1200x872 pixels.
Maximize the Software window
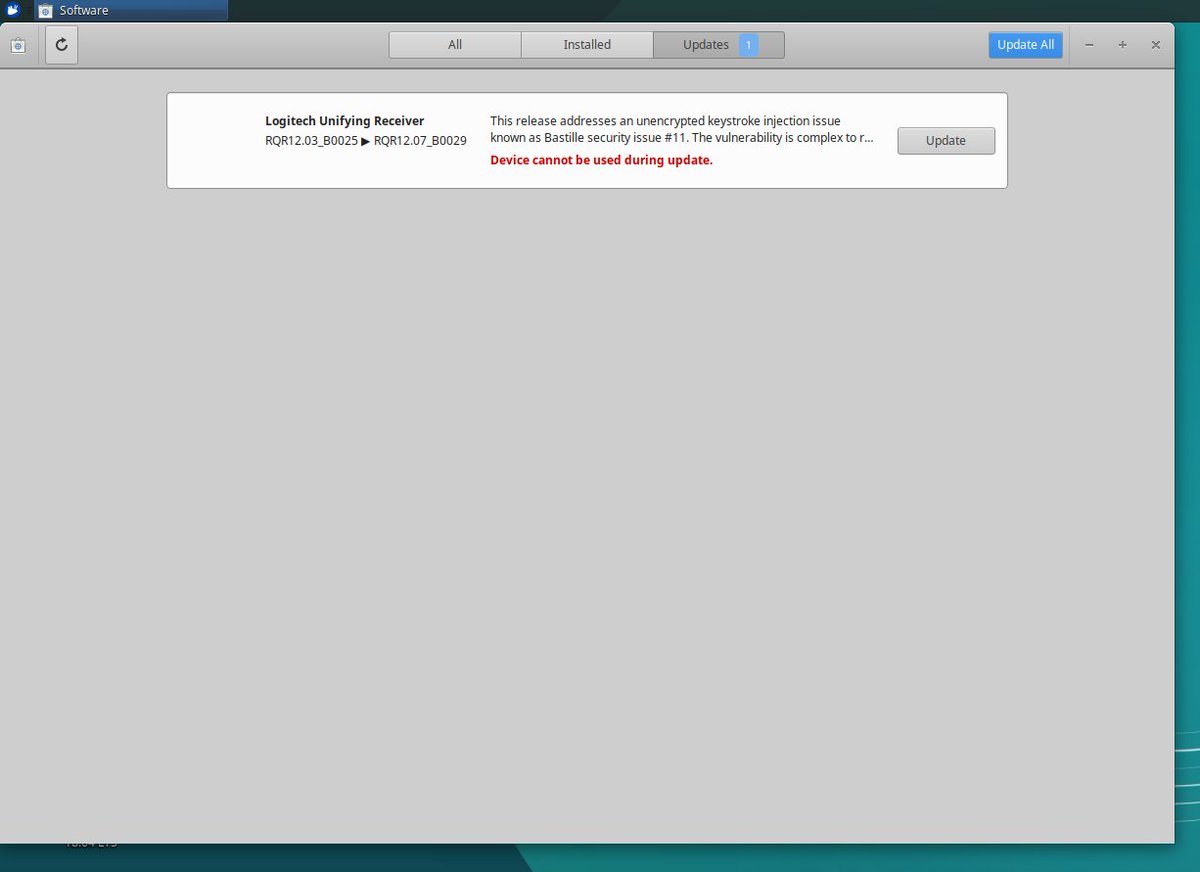(x=1123, y=45)
